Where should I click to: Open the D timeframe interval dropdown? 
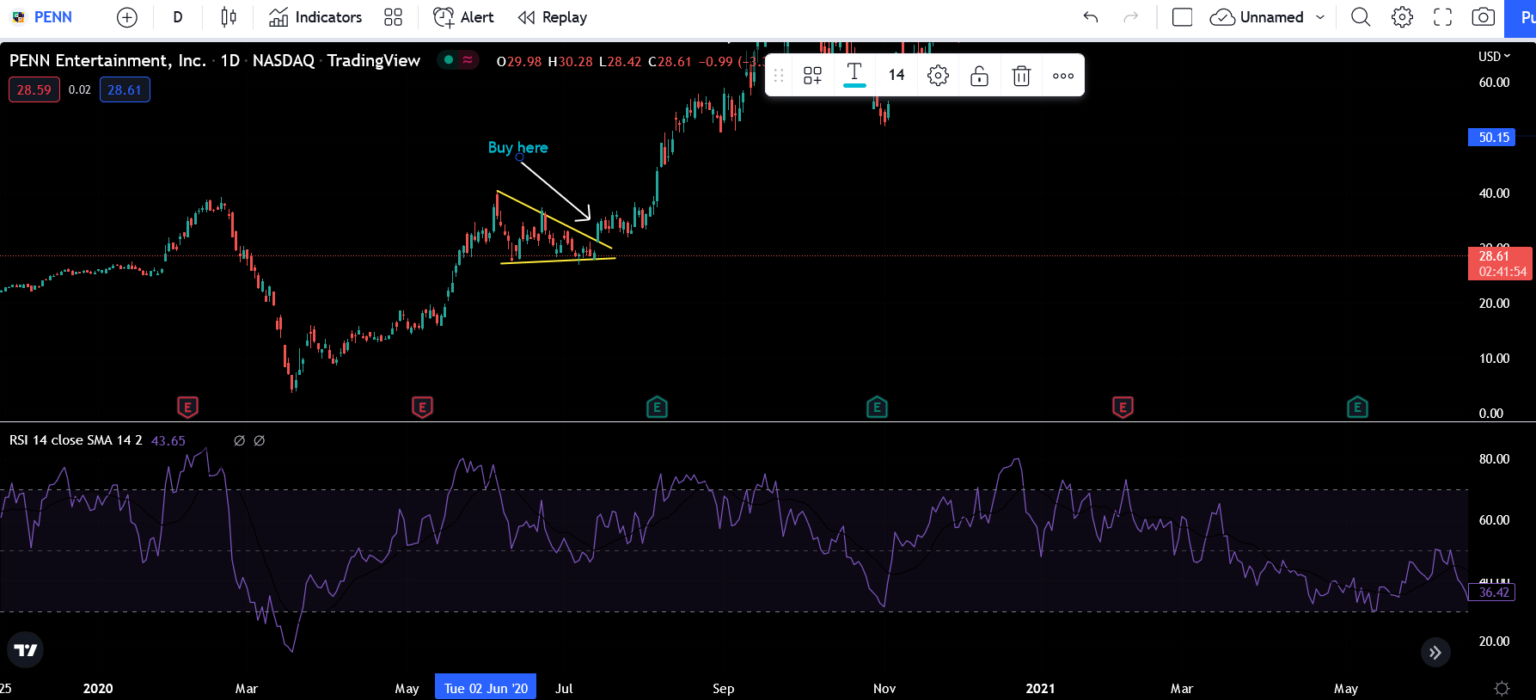[177, 17]
